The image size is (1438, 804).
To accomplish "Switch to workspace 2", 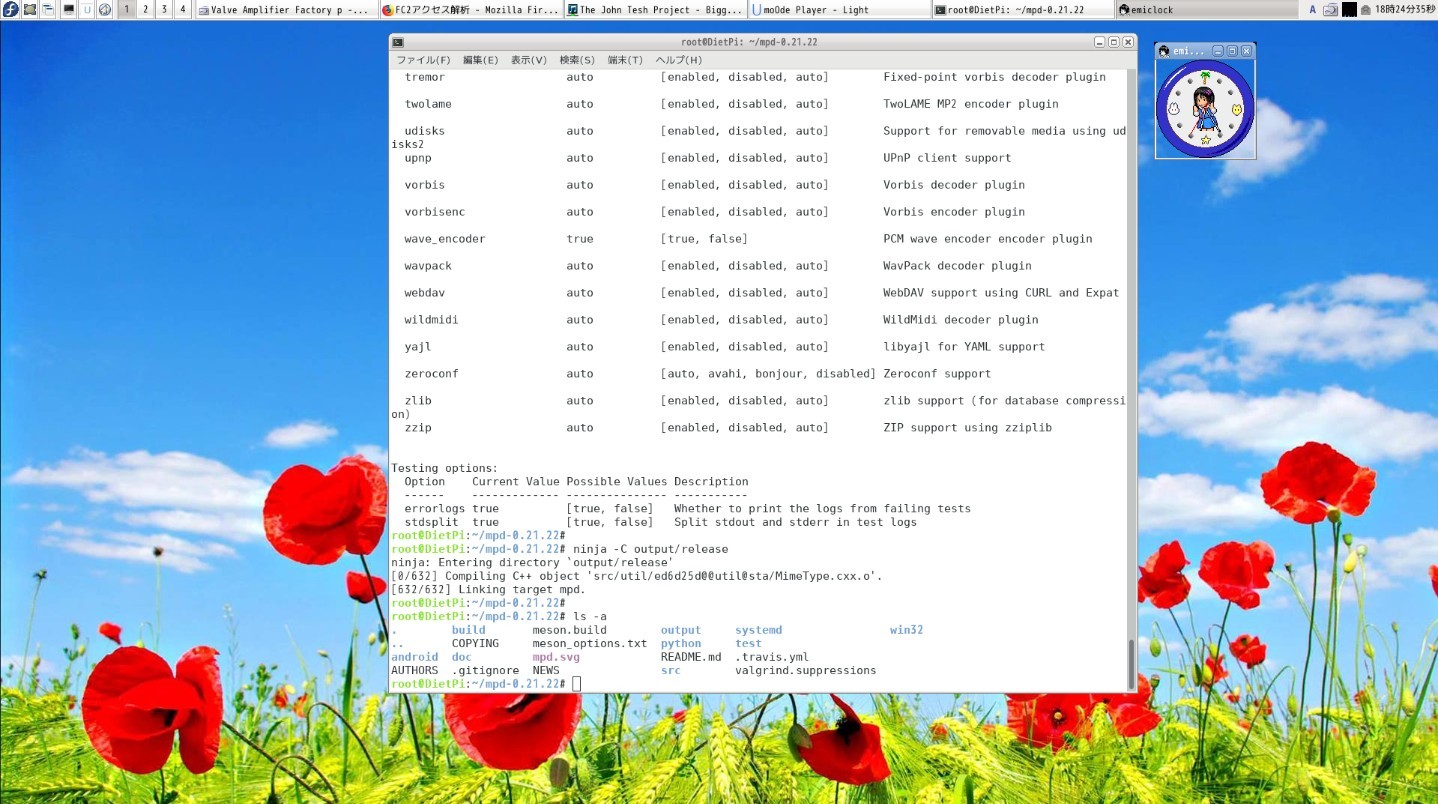I will click(x=145, y=8).
